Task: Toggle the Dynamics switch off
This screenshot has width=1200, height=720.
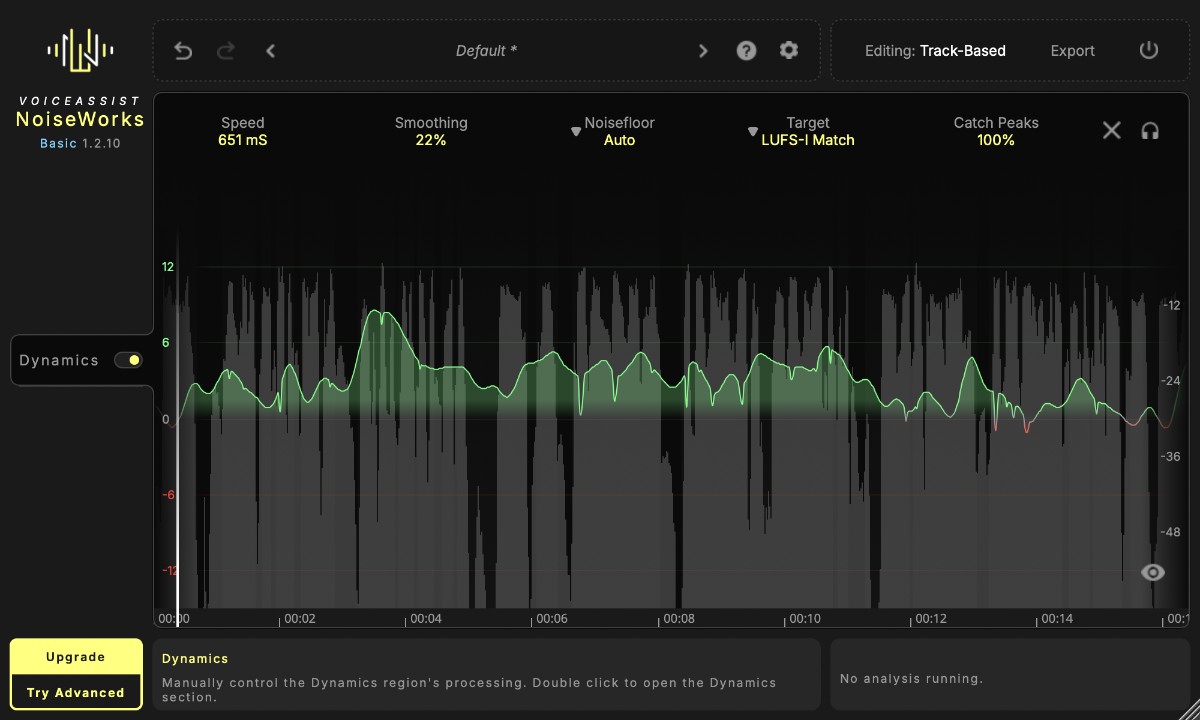Action: click(x=128, y=360)
